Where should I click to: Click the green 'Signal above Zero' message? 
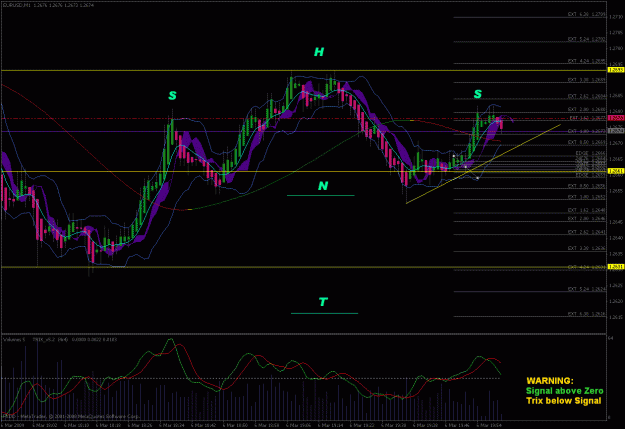tap(564, 391)
